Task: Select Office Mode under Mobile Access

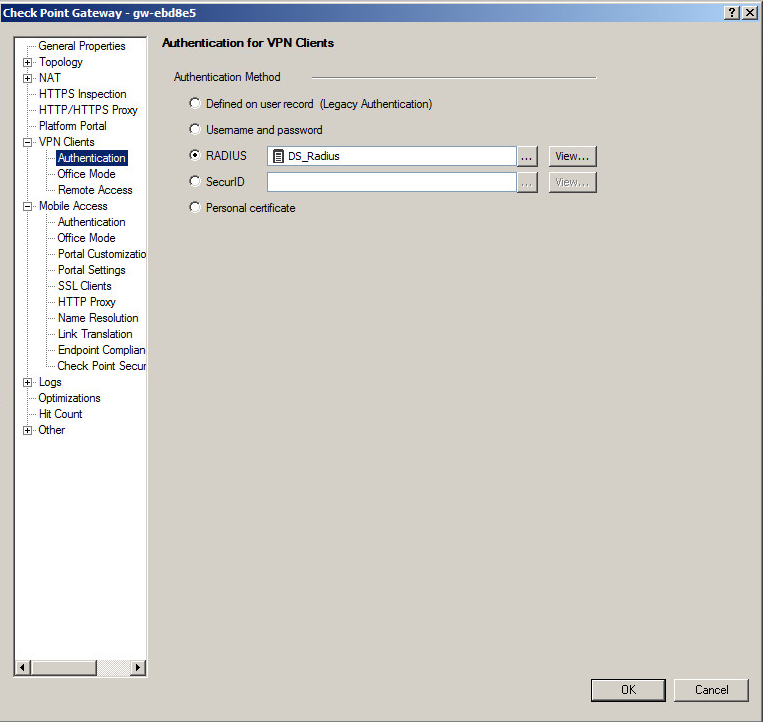Action: pos(86,238)
